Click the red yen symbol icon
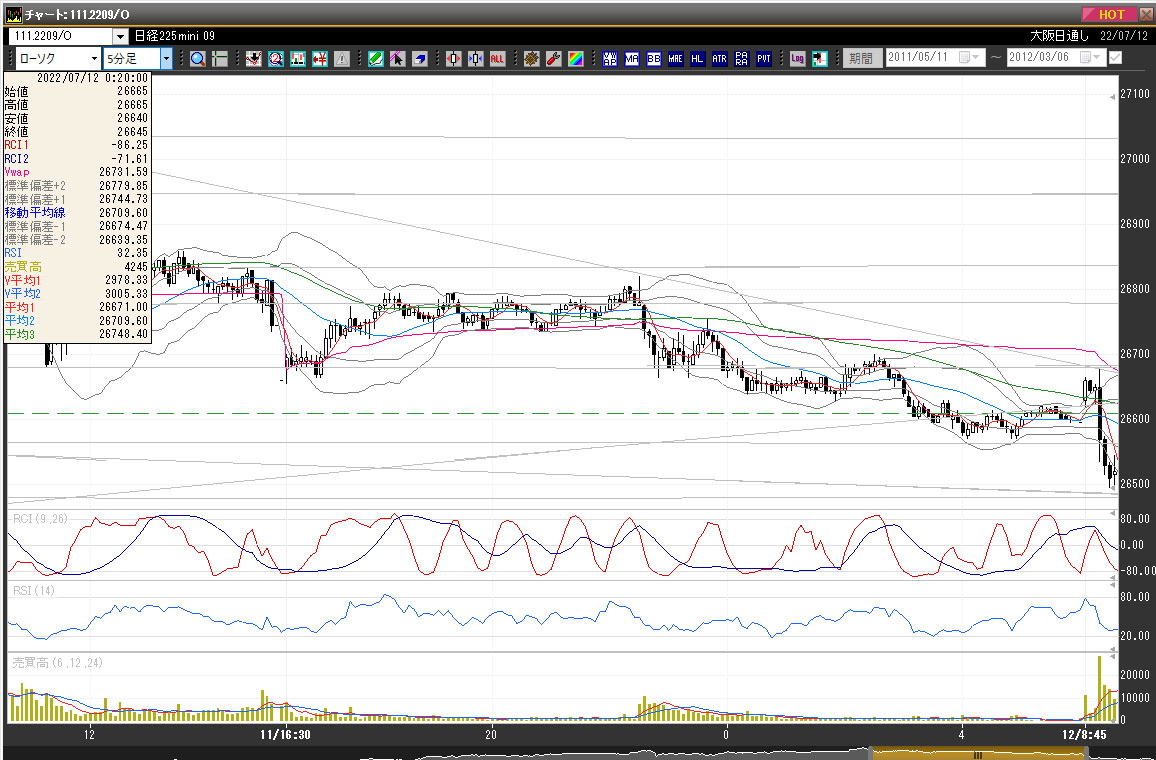The width and height of the screenshot is (1156, 760). 320,58
